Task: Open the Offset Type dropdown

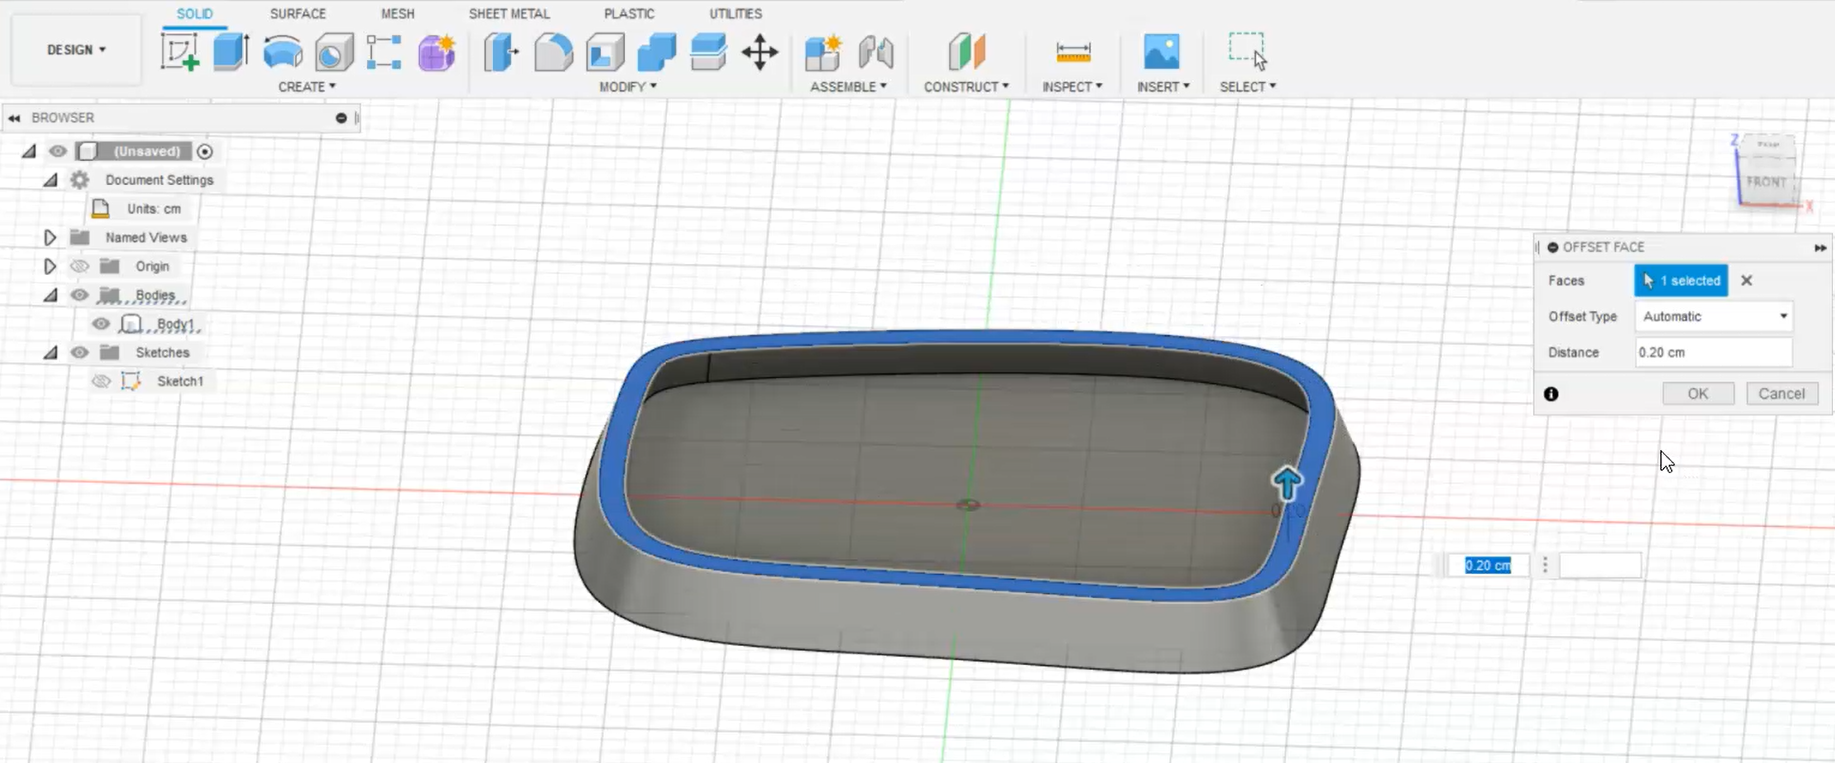Action: click(x=1714, y=316)
